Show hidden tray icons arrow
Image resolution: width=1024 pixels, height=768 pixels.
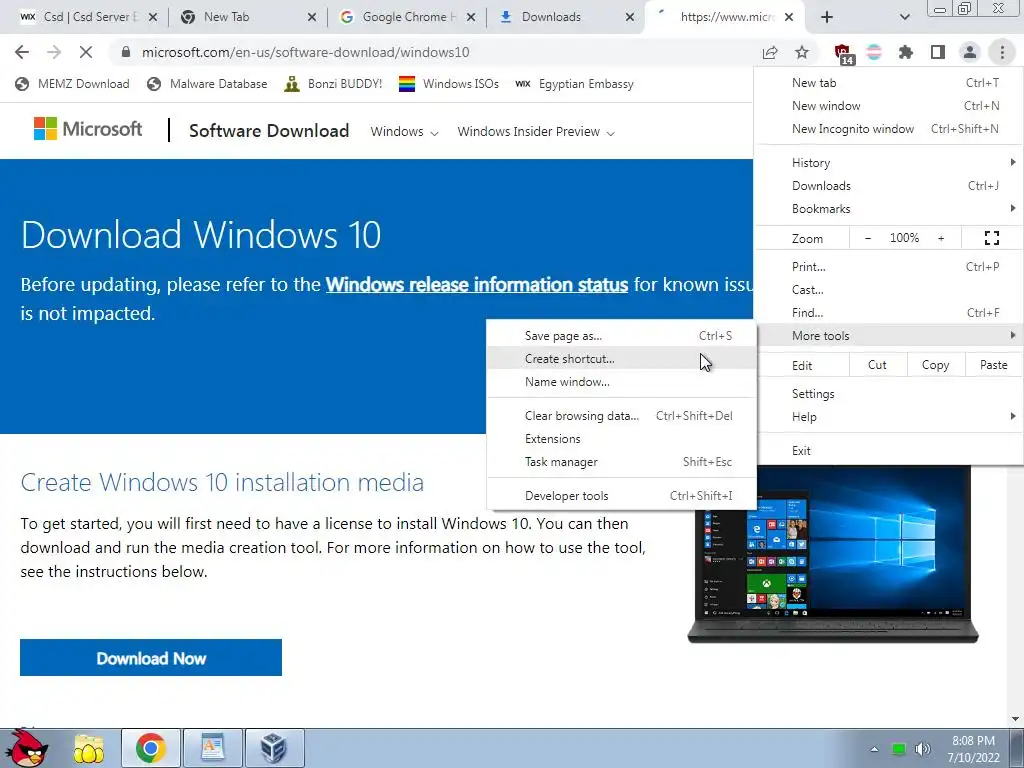click(x=874, y=749)
